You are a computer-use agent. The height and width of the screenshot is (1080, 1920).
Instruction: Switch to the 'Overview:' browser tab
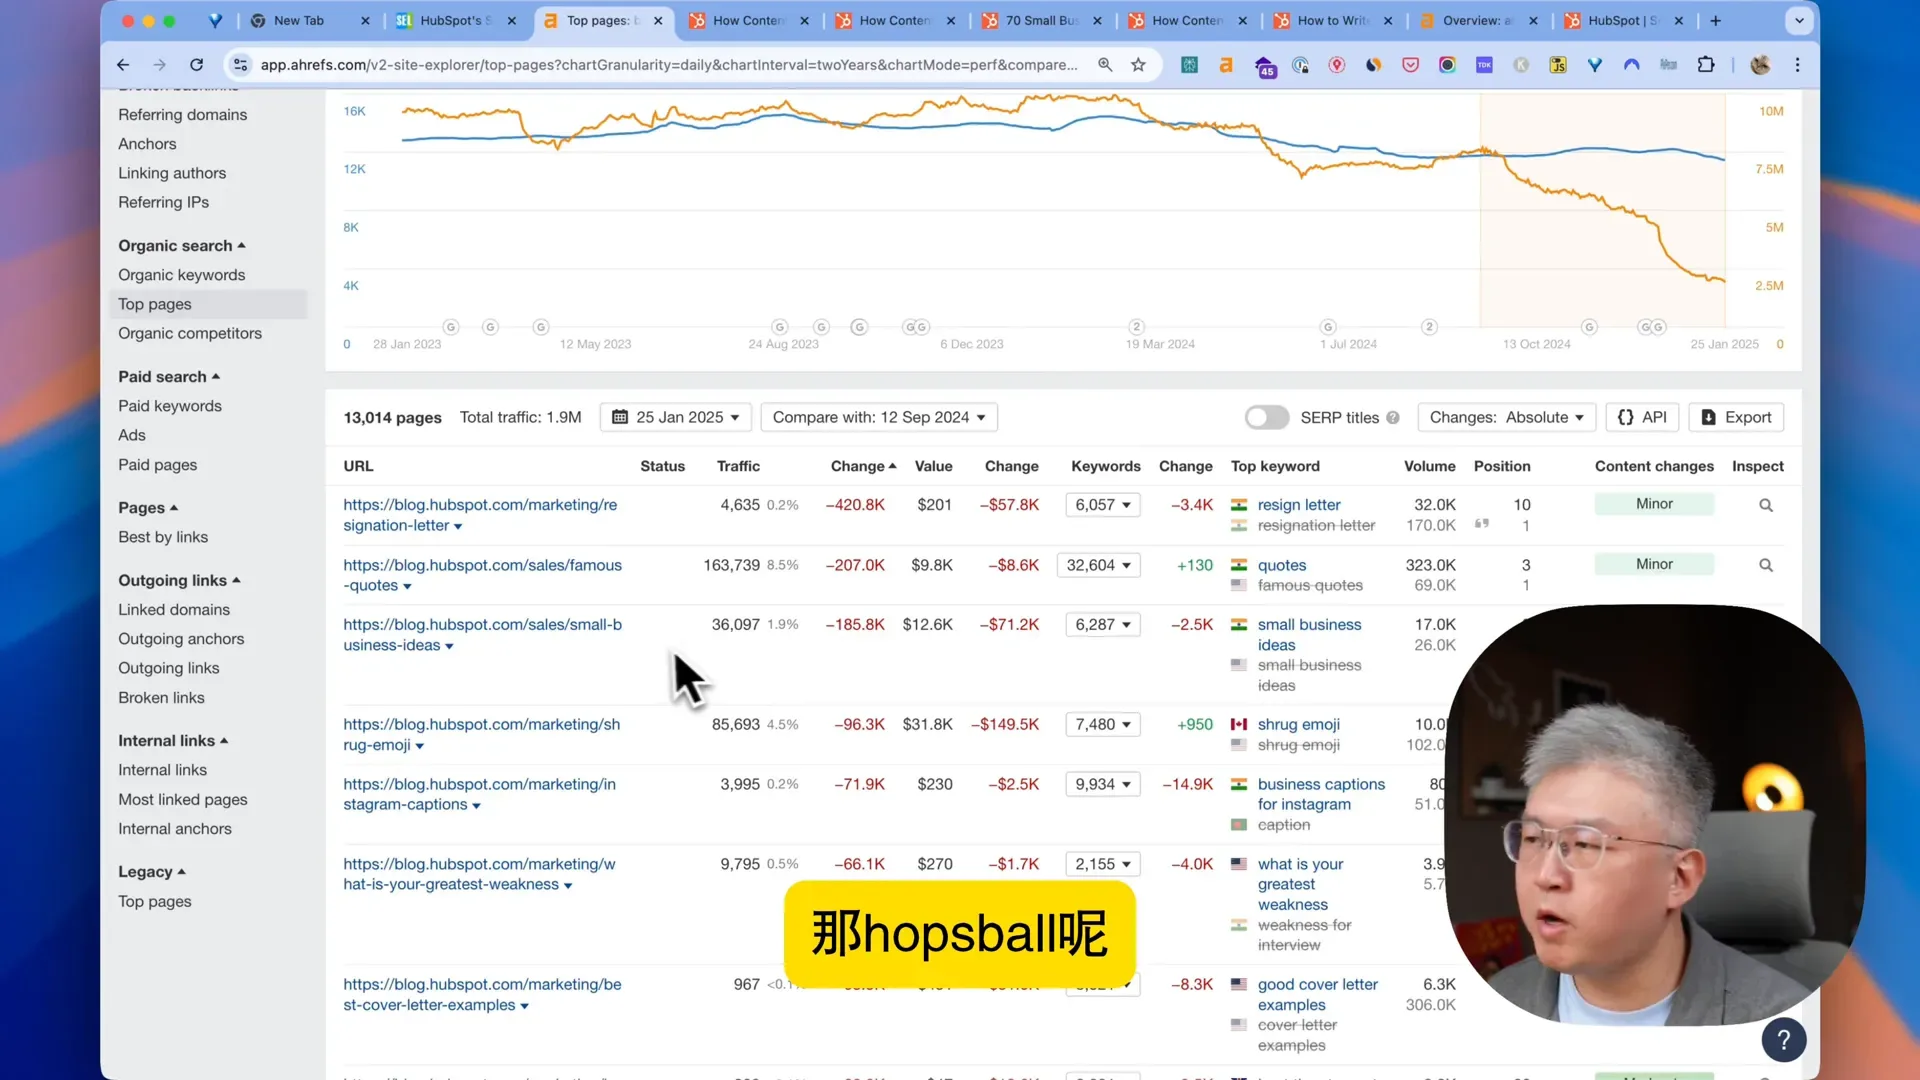(x=1478, y=20)
